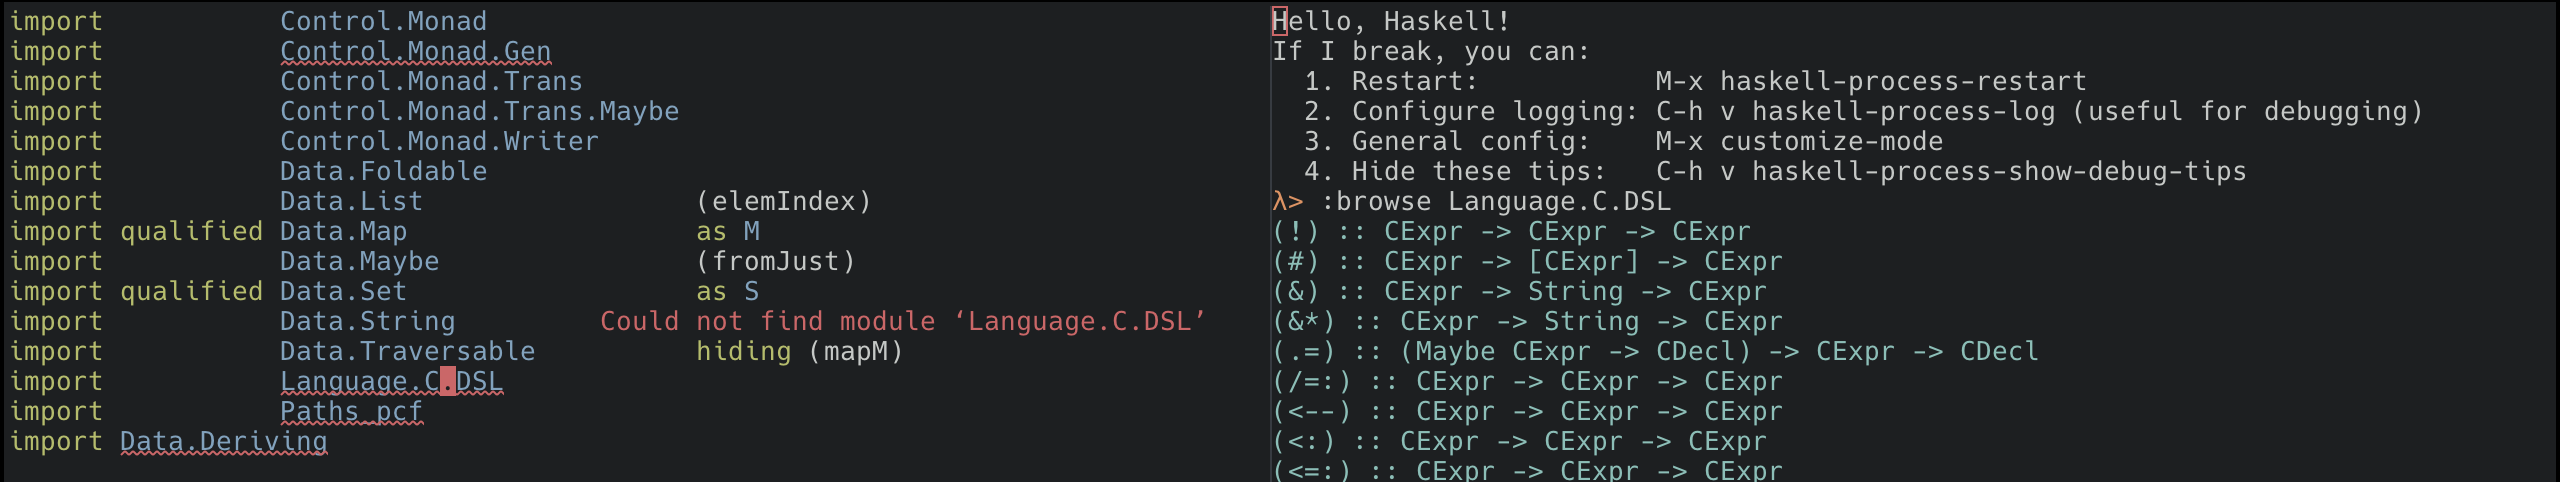The width and height of the screenshot is (2560, 482).
Task: Click the underlined Data.Deriving import
Action: pyautogui.click(x=223, y=441)
